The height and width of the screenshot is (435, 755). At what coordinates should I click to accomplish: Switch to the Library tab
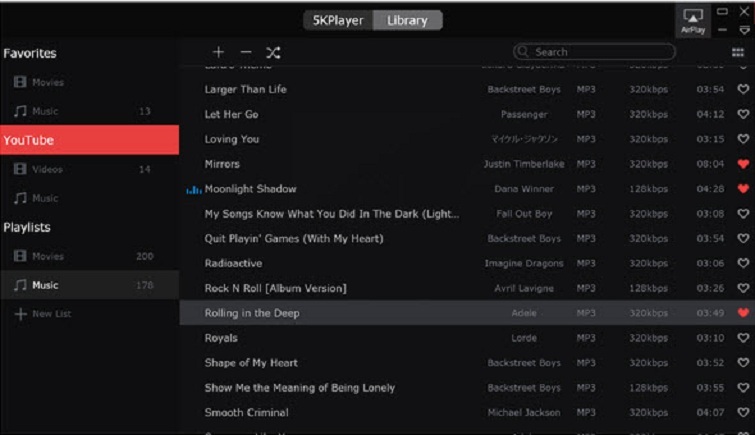407,20
